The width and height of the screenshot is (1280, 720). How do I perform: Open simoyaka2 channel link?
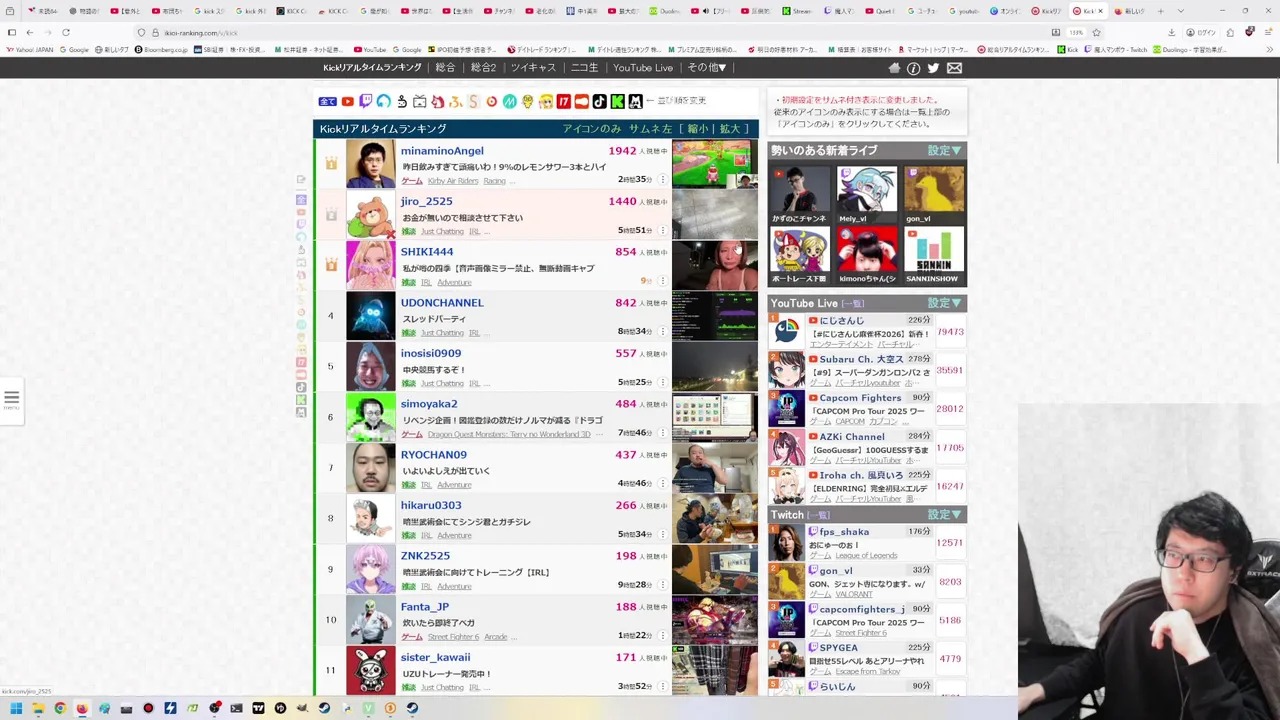429,404
